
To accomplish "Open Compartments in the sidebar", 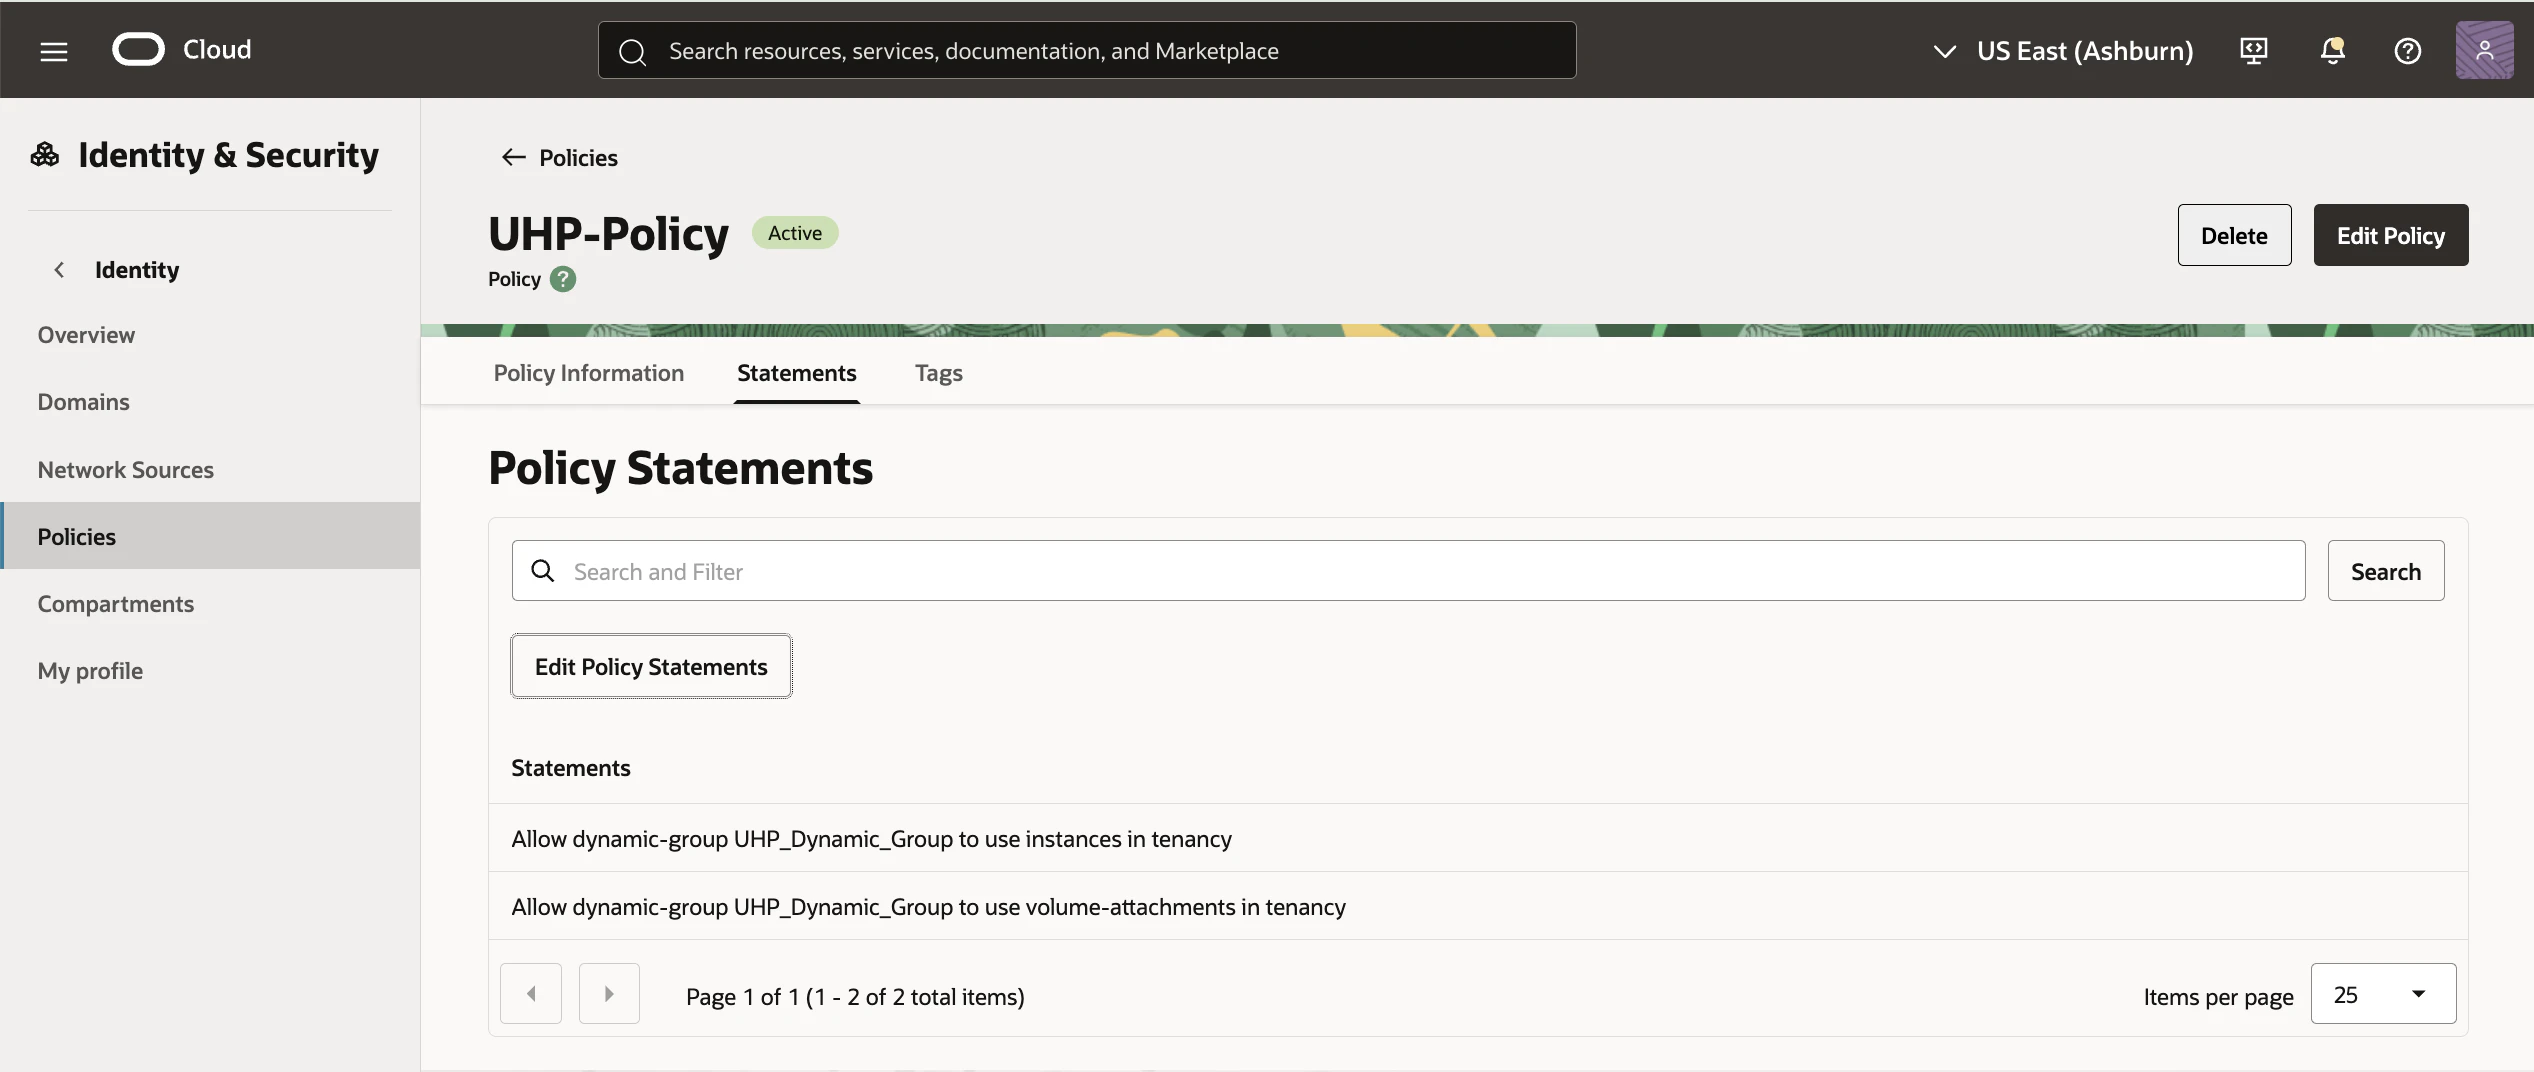I will [210, 604].
